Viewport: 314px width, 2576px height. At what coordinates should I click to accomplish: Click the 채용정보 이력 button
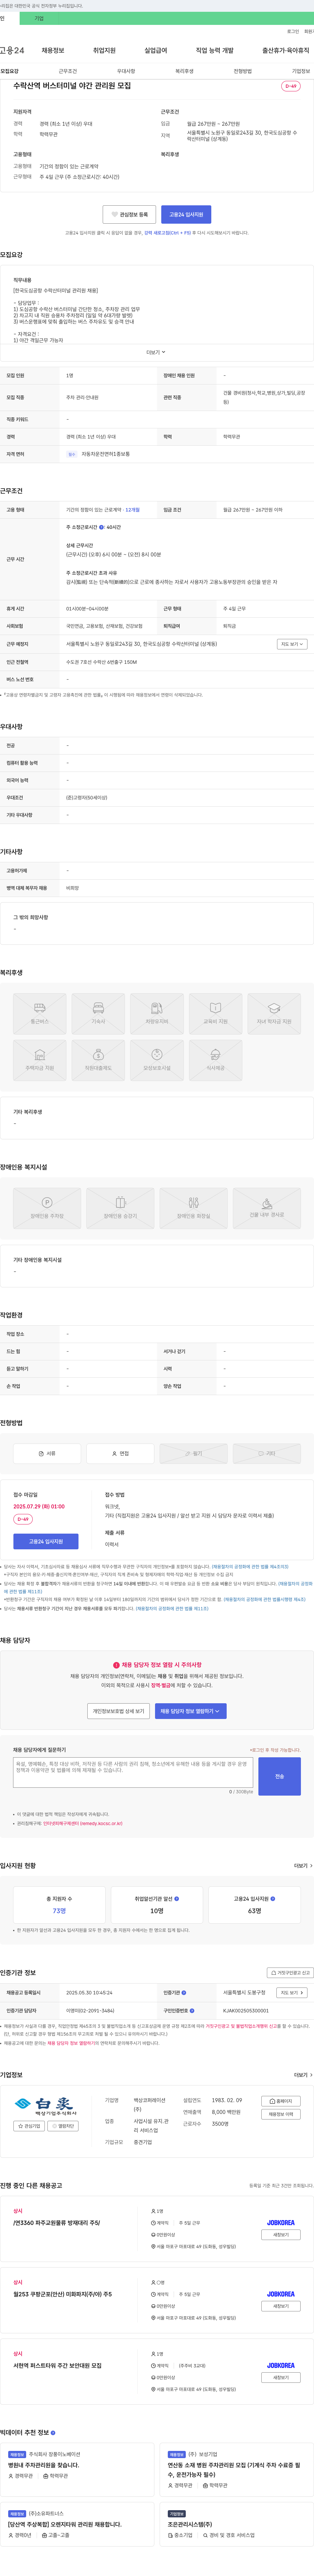281,2114
